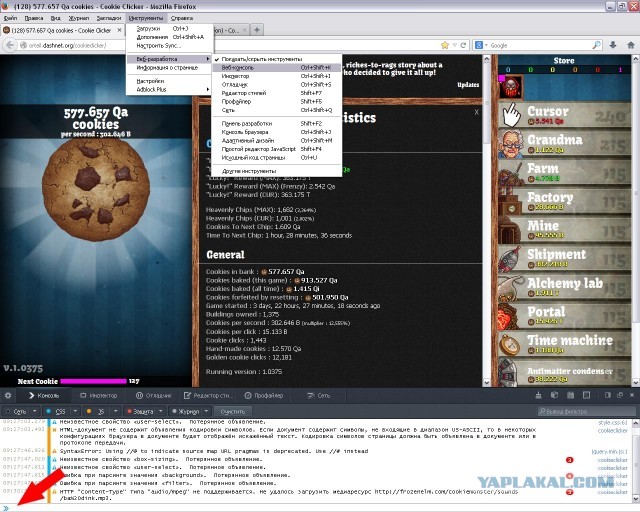Expand Adblock Plus submenu
This screenshot has width=640, height=512.
[x=169, y=89]
